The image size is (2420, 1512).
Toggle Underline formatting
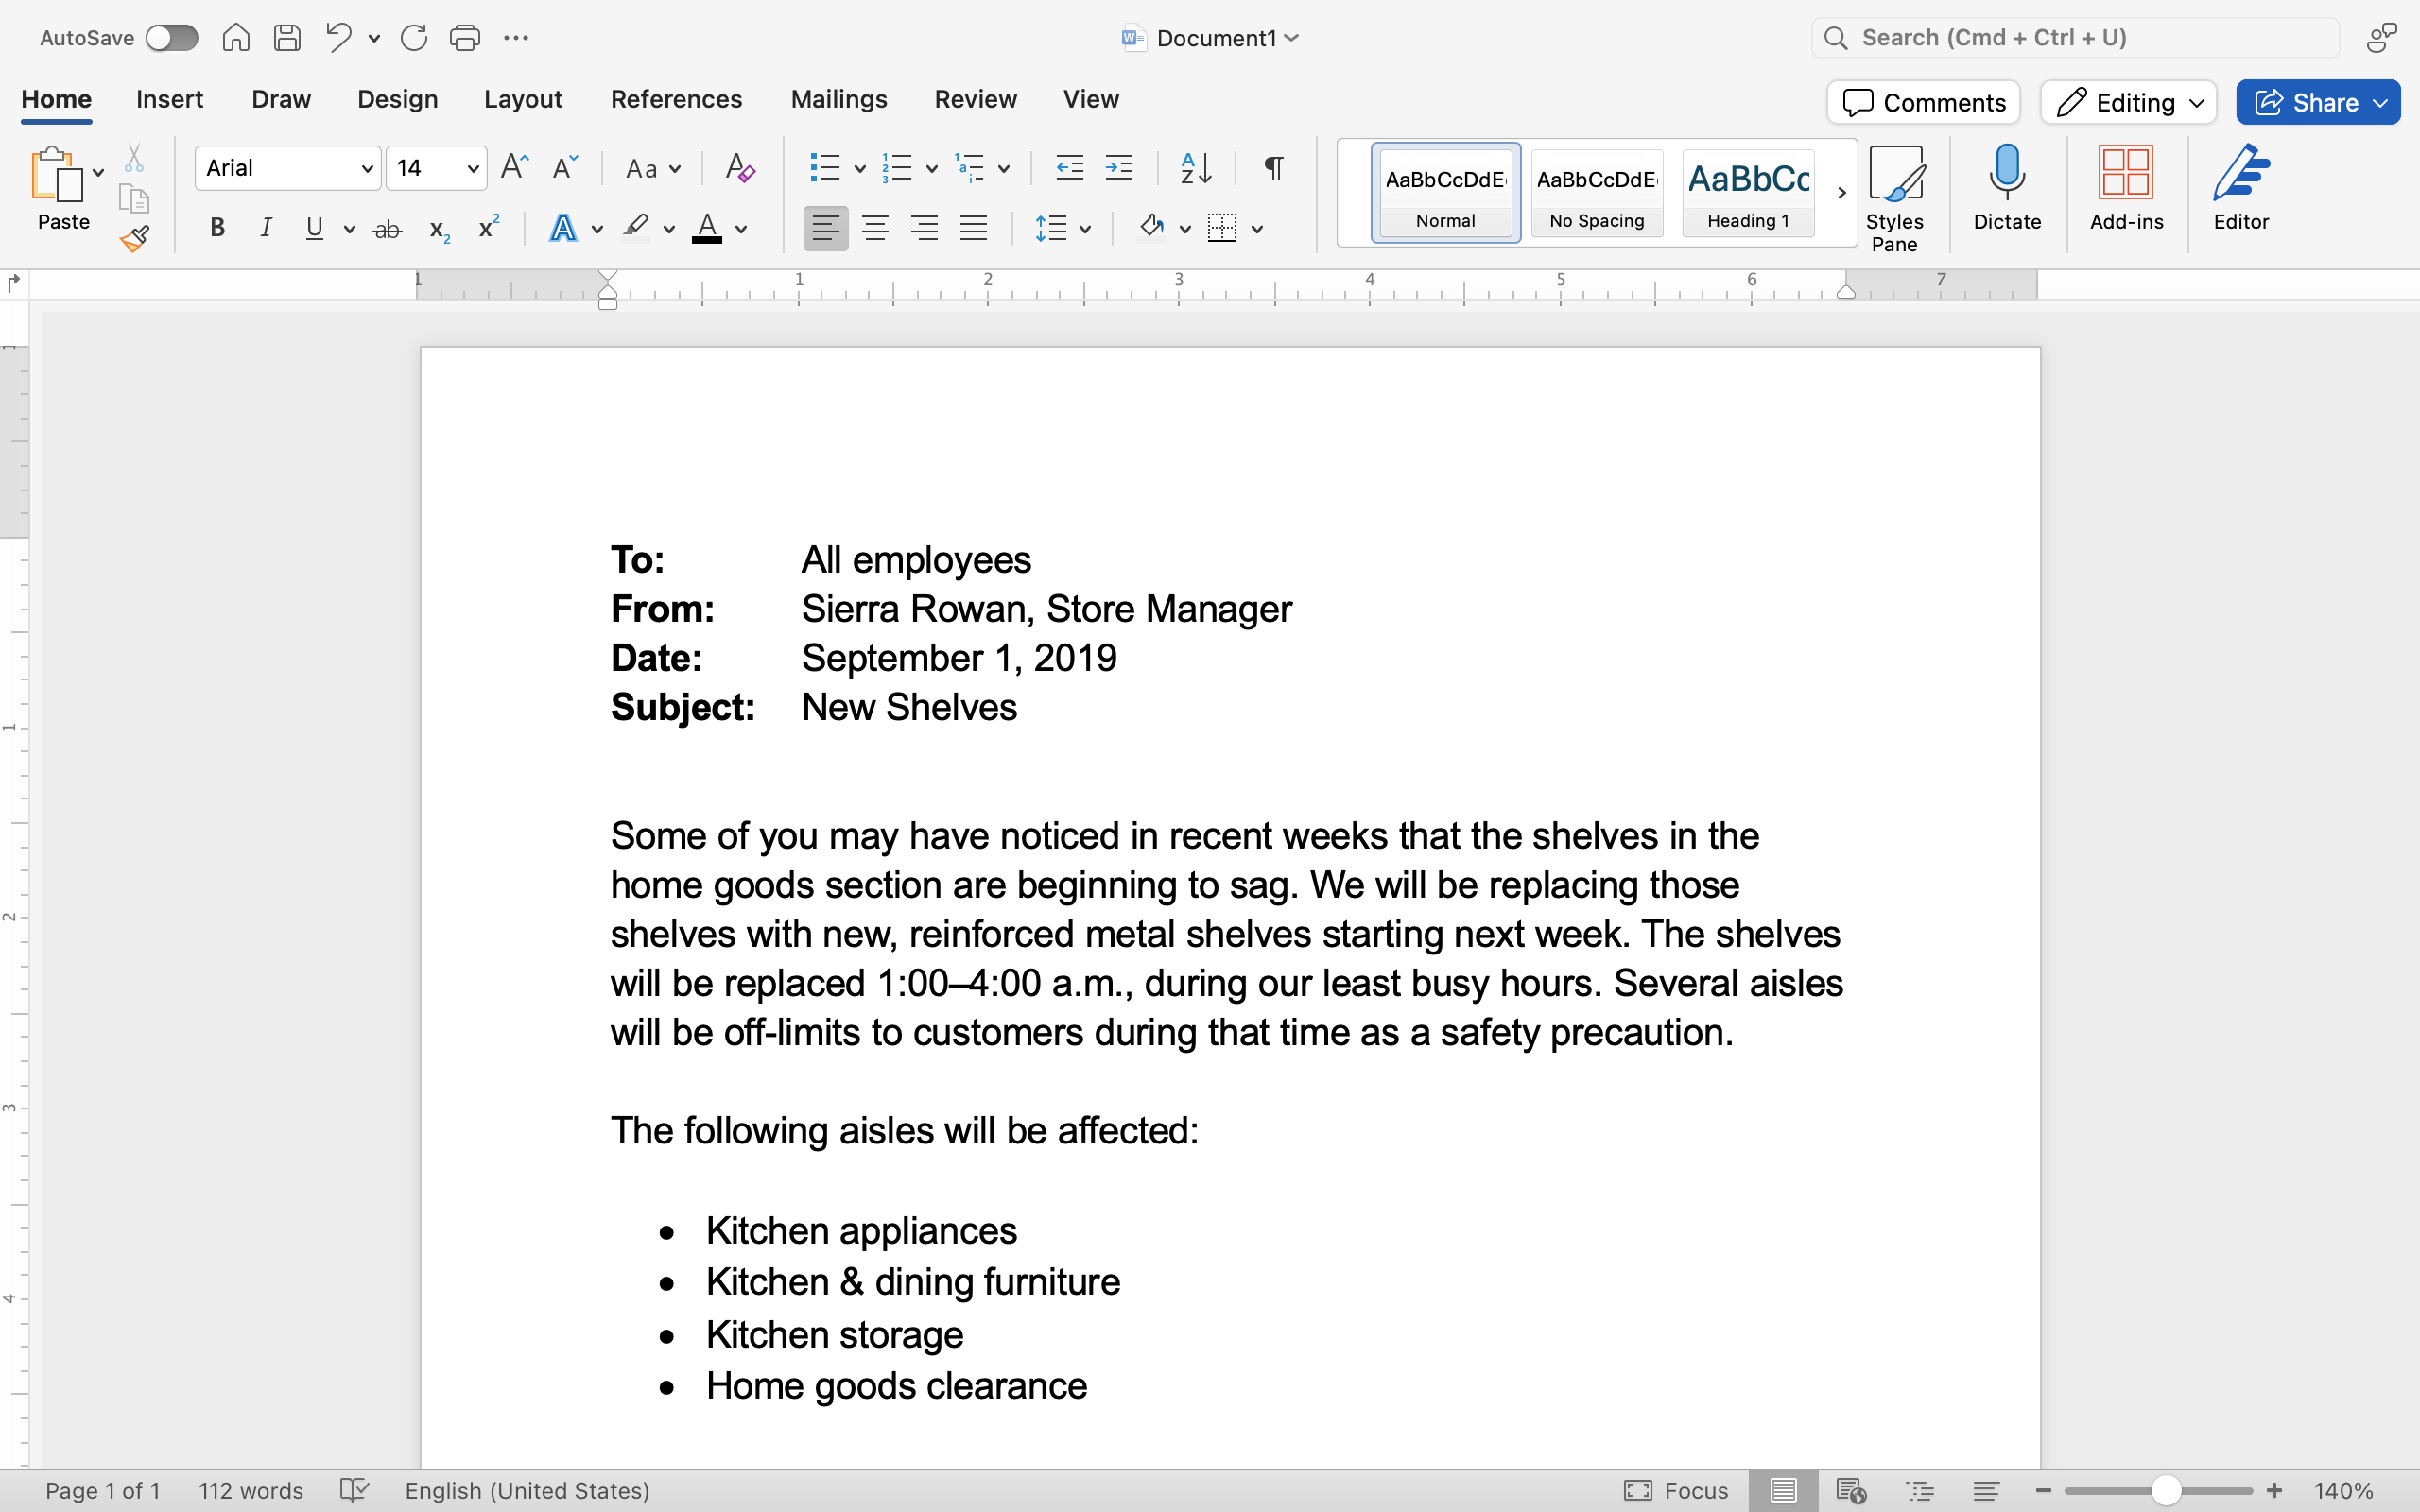coord(314,228)
